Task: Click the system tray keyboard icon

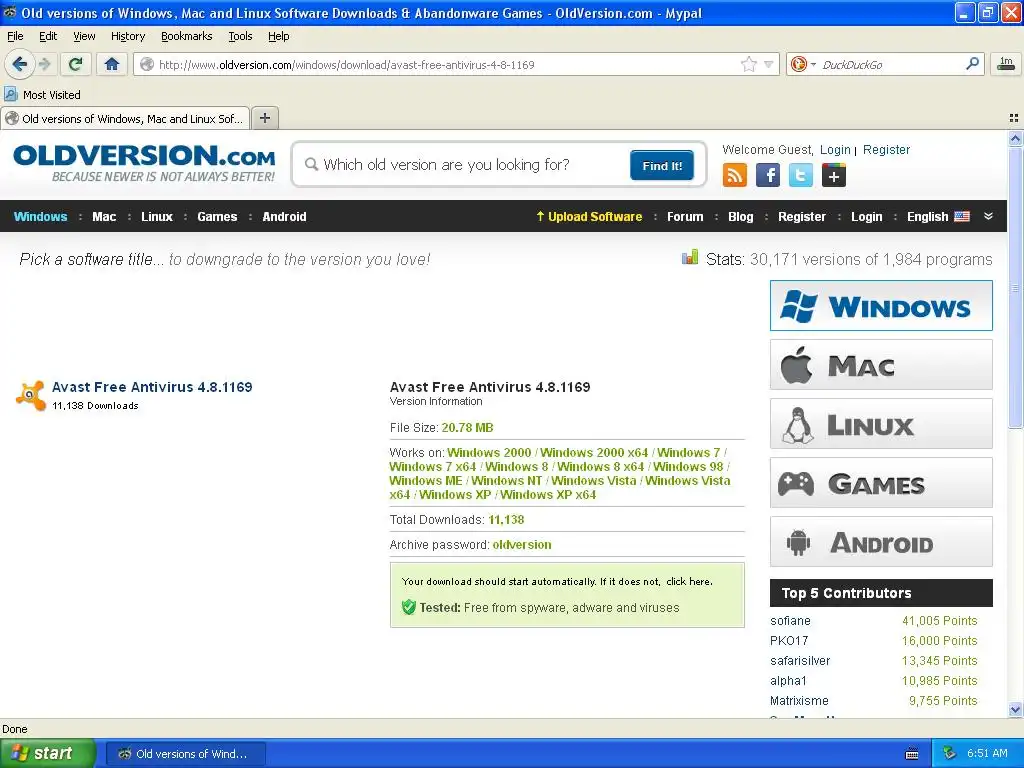Action: [912, 754]
